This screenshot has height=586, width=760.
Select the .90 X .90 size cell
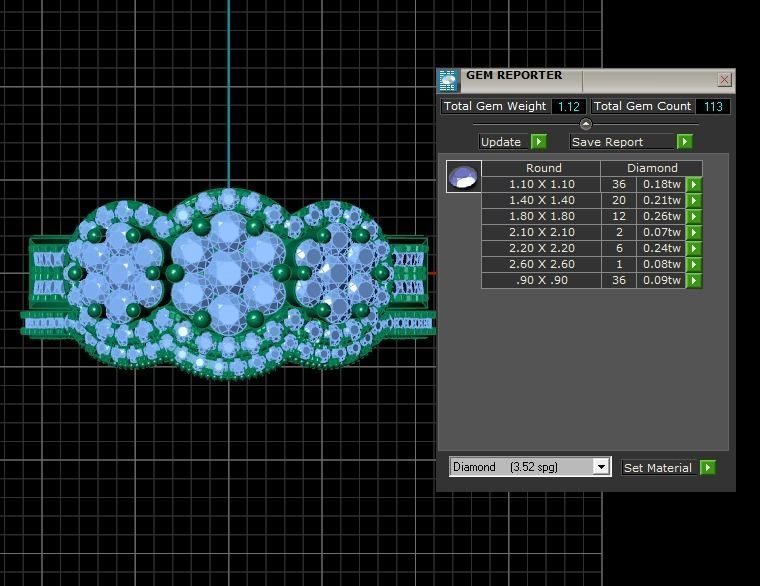[x=541, y=280]
